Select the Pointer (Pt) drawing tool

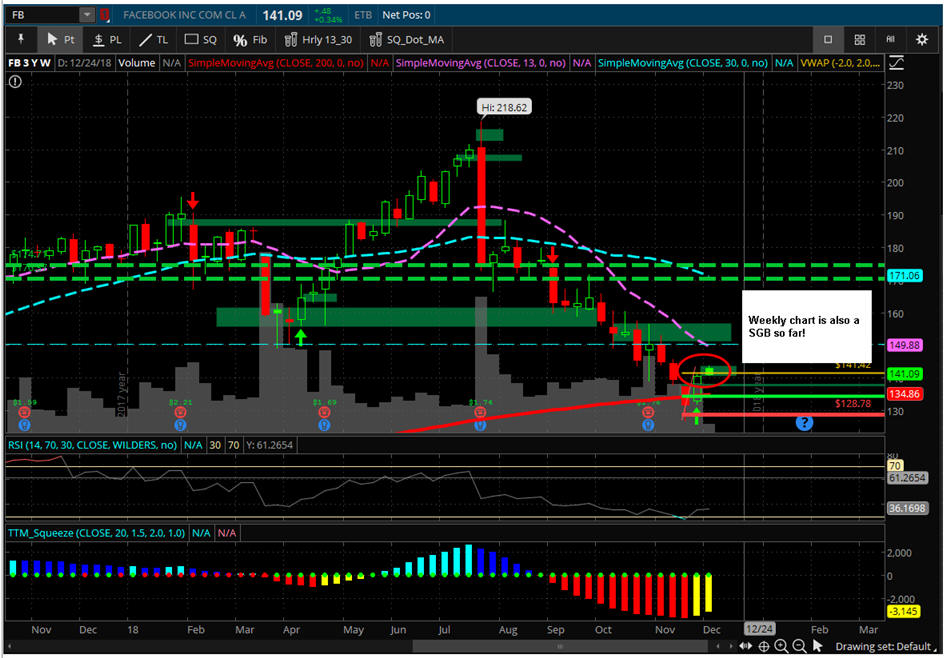point(60,40)
